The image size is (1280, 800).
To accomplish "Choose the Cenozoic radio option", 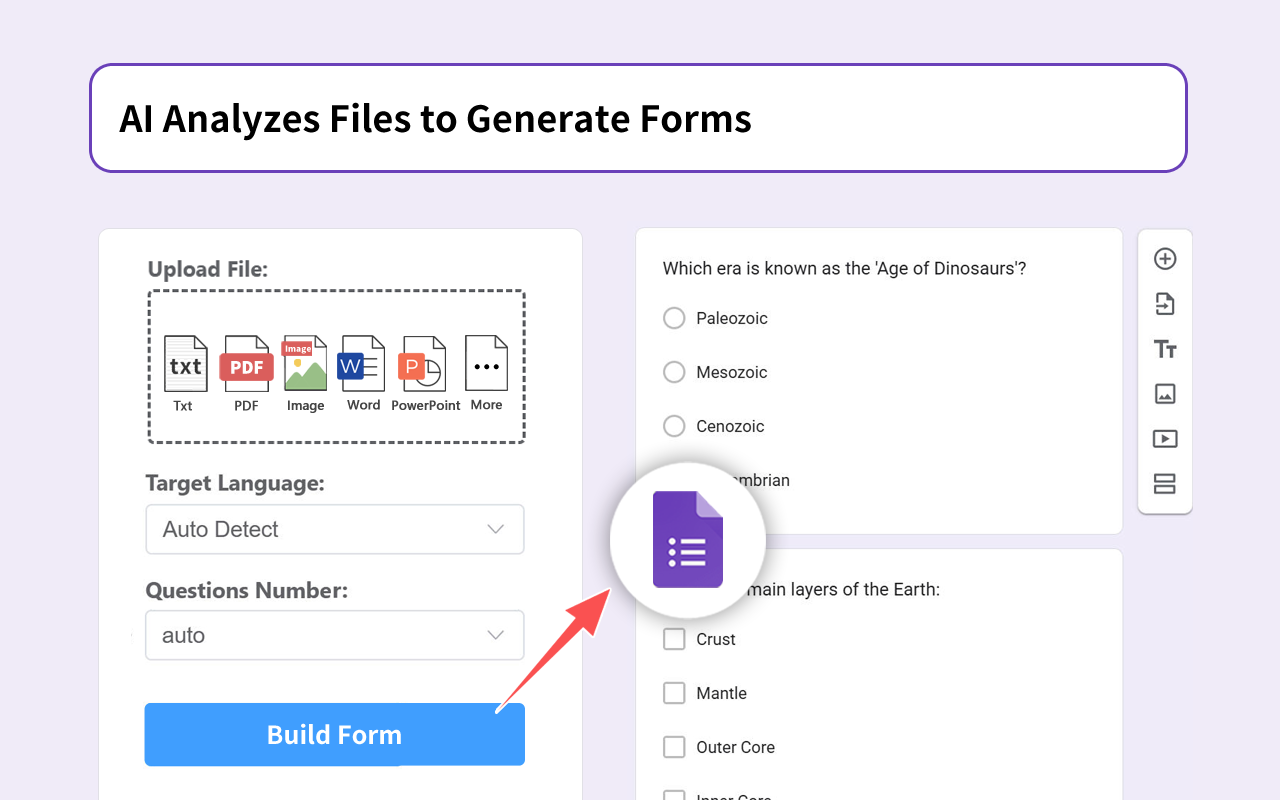I will pyautogui.click(x=675, y=426).
